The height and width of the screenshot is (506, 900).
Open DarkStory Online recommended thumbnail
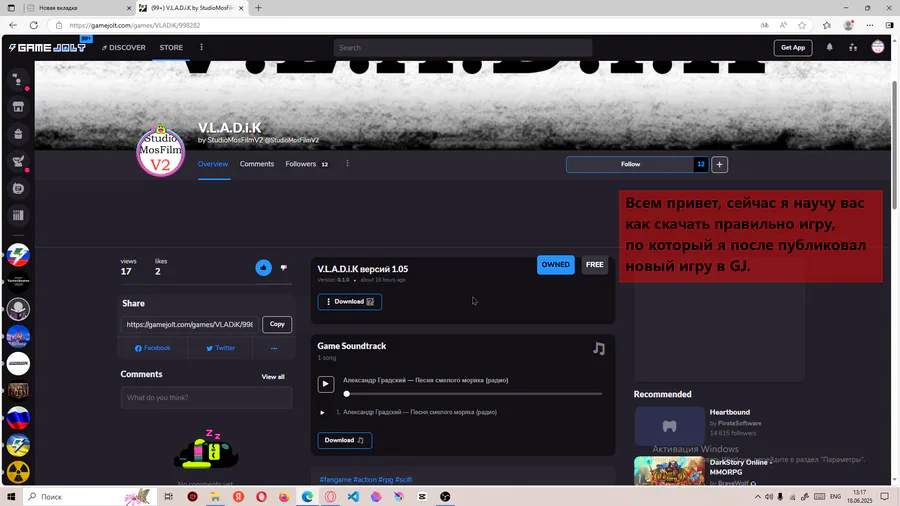[669, 472]
